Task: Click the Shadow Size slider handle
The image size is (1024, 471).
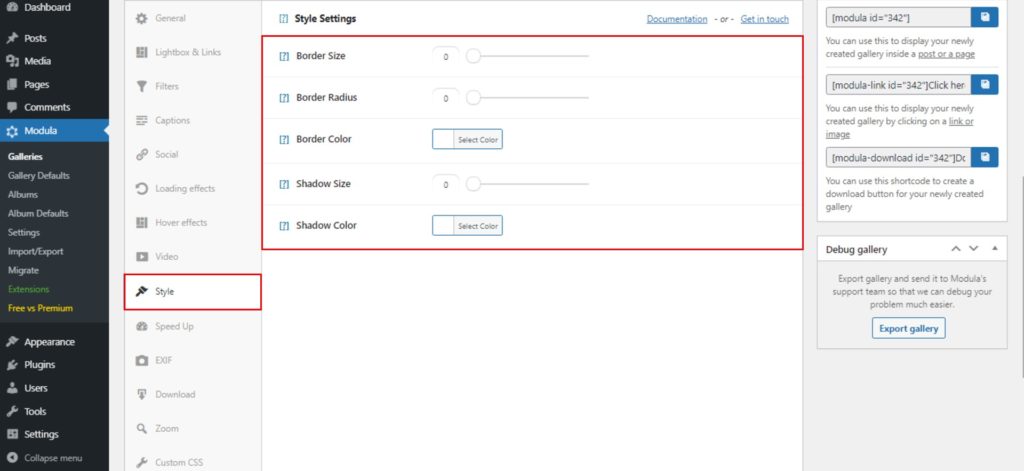Action: click(x=474, y=184)
